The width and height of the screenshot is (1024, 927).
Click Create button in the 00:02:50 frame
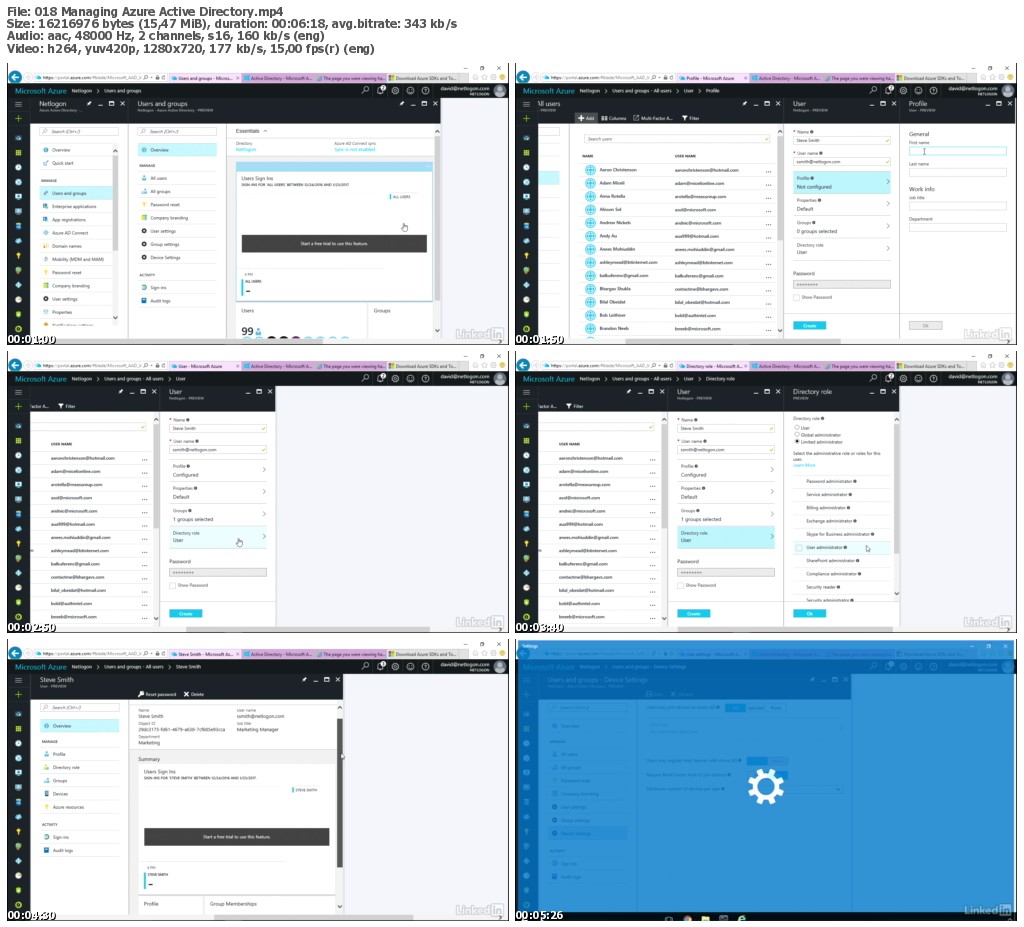tap(185, 613)
